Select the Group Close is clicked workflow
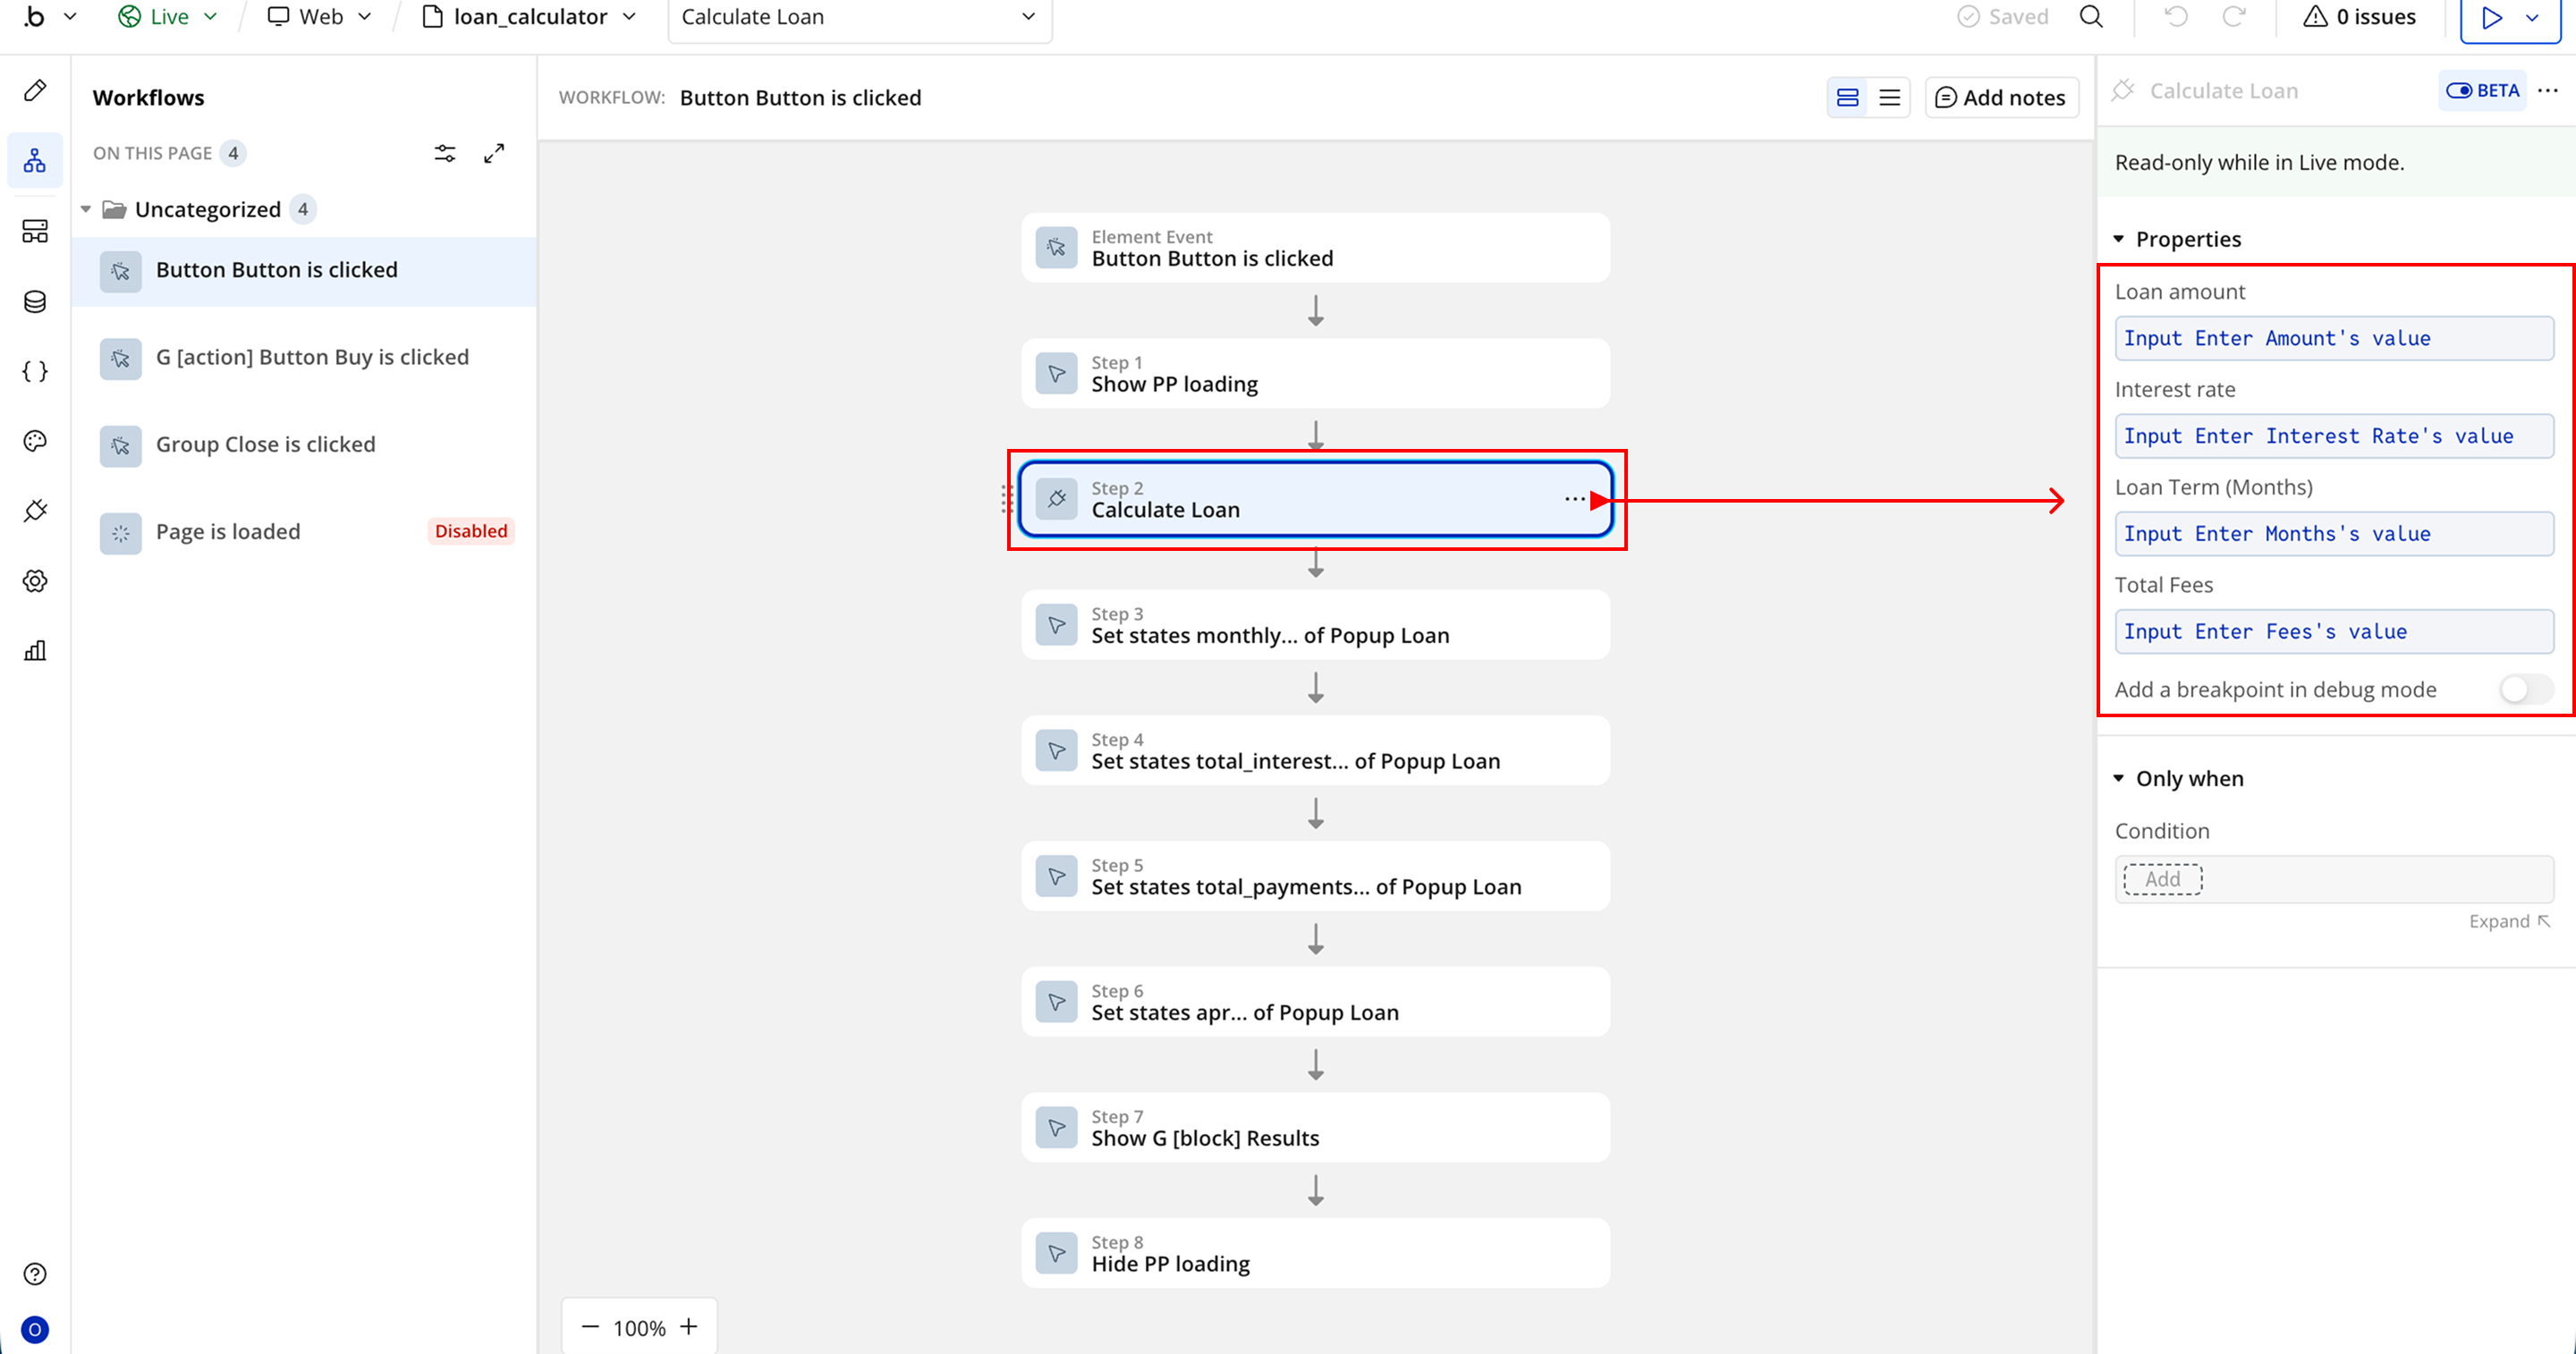The image size is (2576, 1354). click(266, 444)
